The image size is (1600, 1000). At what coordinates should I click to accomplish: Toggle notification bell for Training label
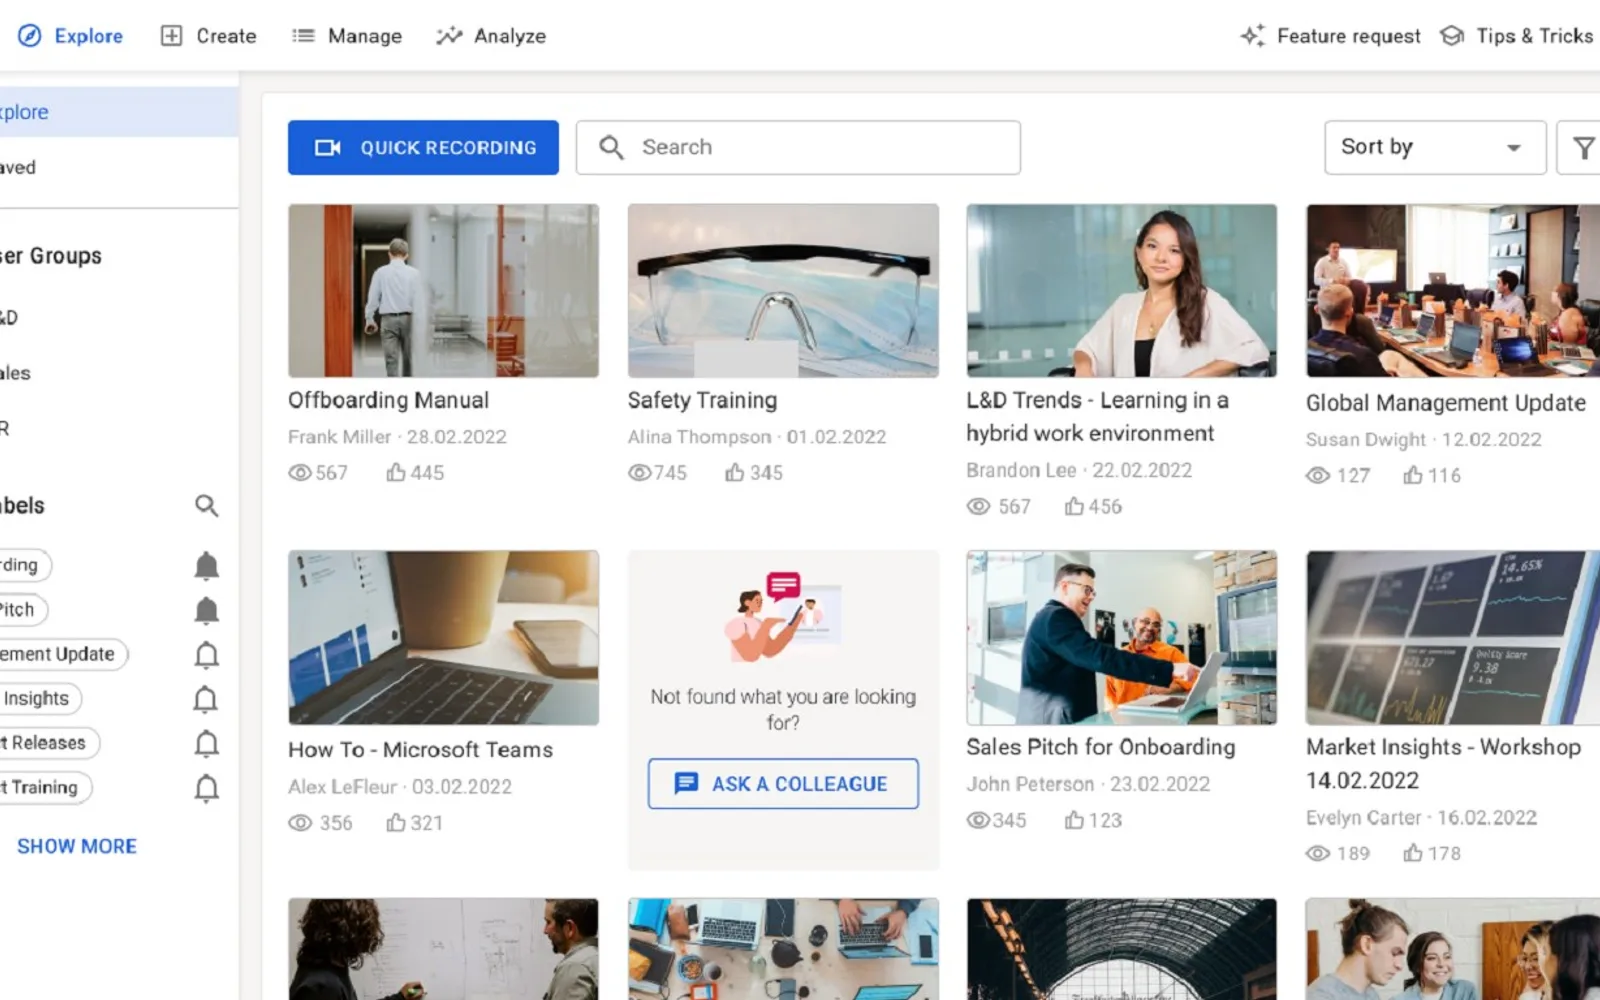coord(206,788)
